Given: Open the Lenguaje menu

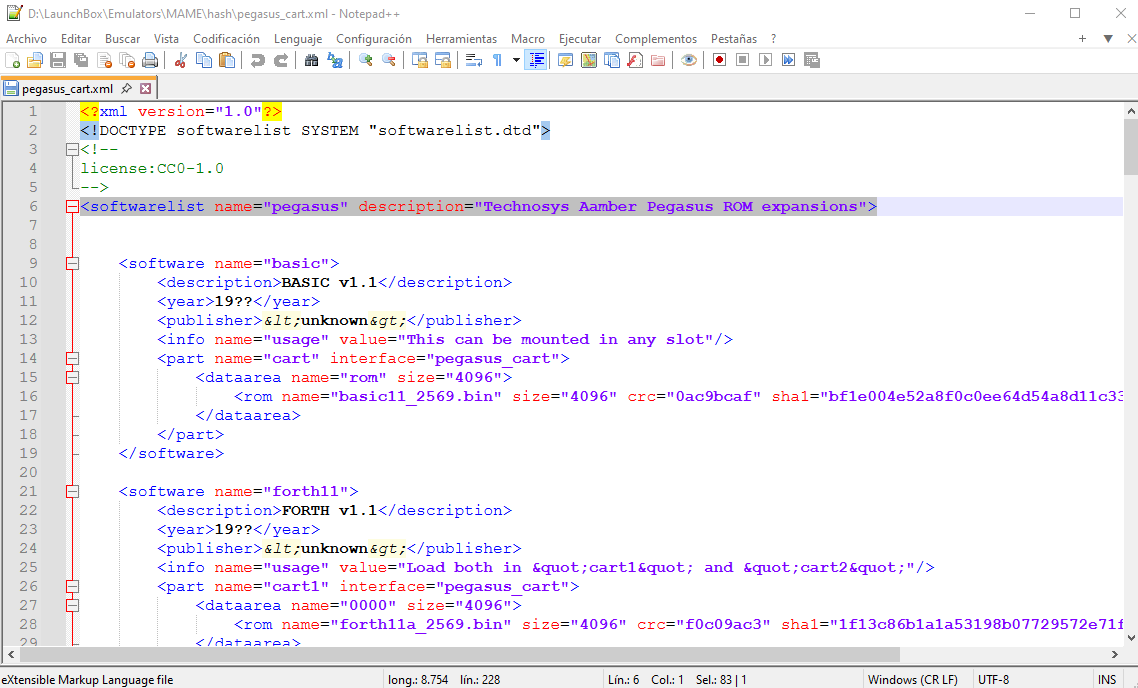Looking at the screenshot, I should pyautogui.click(x=298, y=39).
